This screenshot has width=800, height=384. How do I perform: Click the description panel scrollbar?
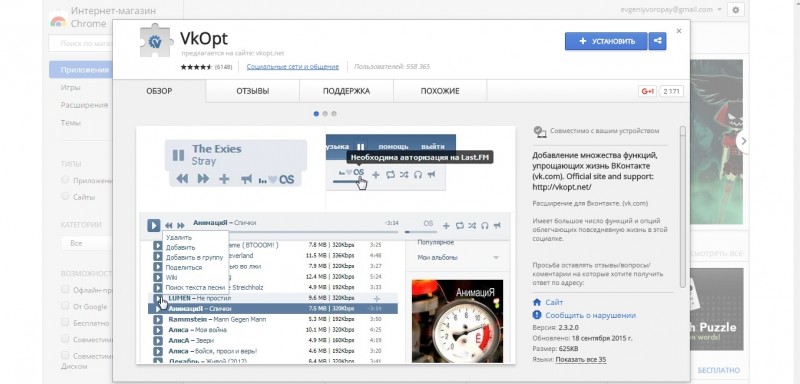(x=683, y=207)
